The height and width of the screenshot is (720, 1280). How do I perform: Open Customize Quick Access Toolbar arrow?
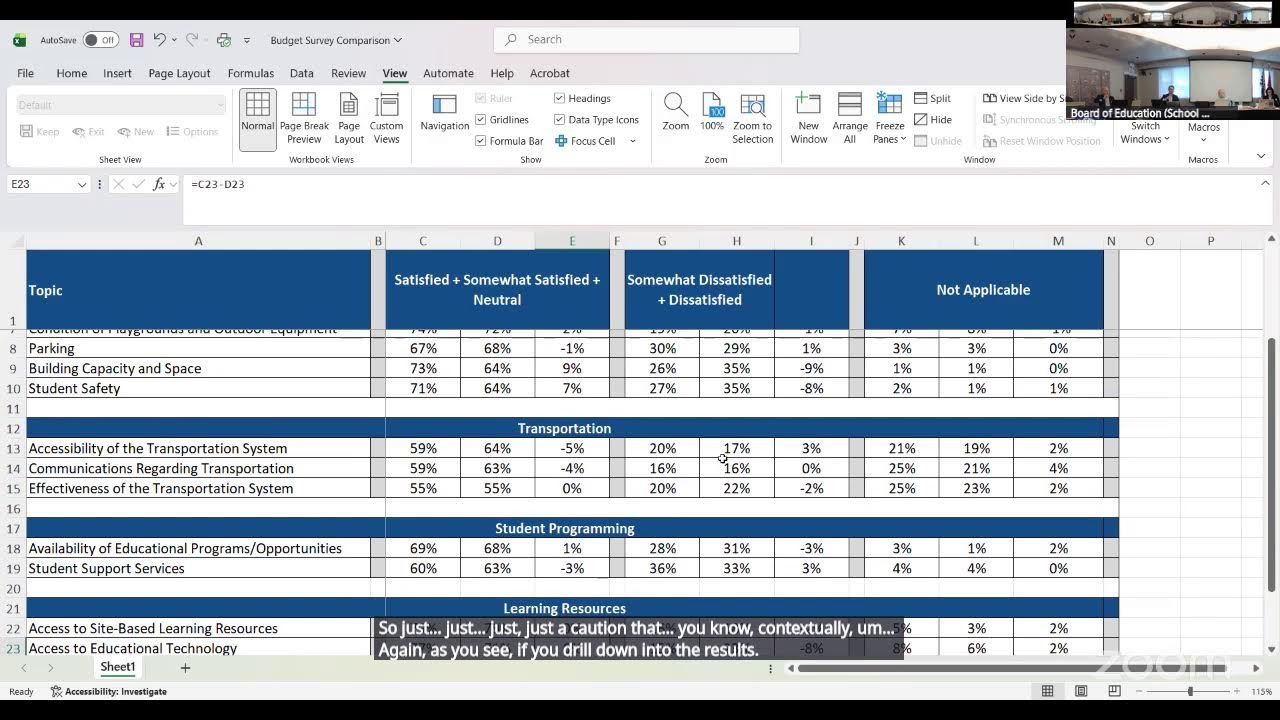click(249, 40)
